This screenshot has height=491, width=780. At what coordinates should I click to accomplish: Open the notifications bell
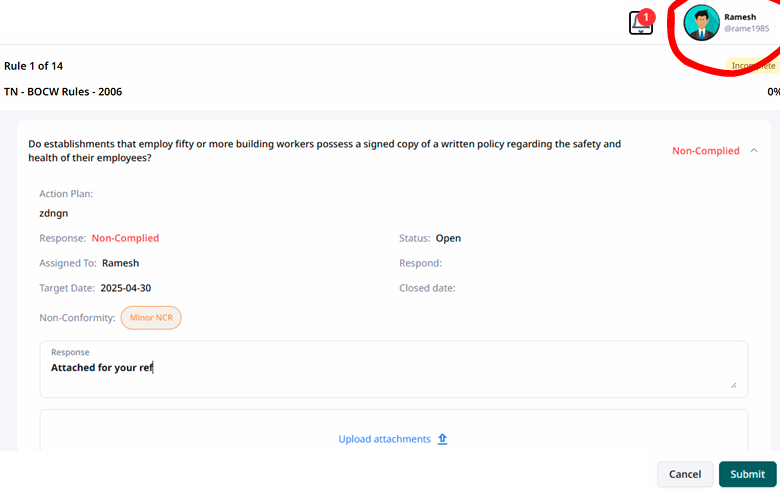[641, 23]
